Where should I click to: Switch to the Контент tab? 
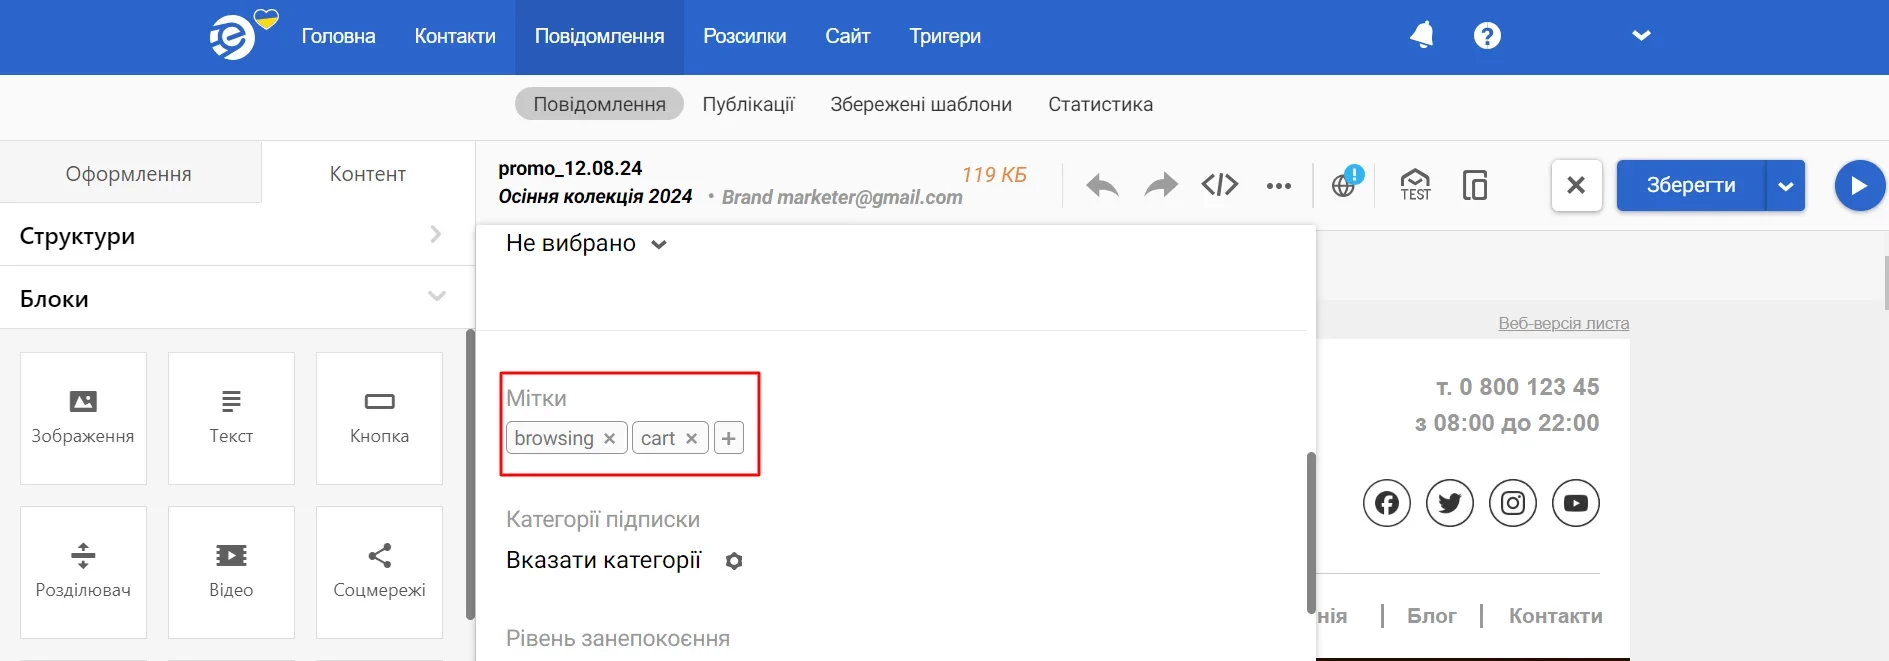(x=368, y=173)
